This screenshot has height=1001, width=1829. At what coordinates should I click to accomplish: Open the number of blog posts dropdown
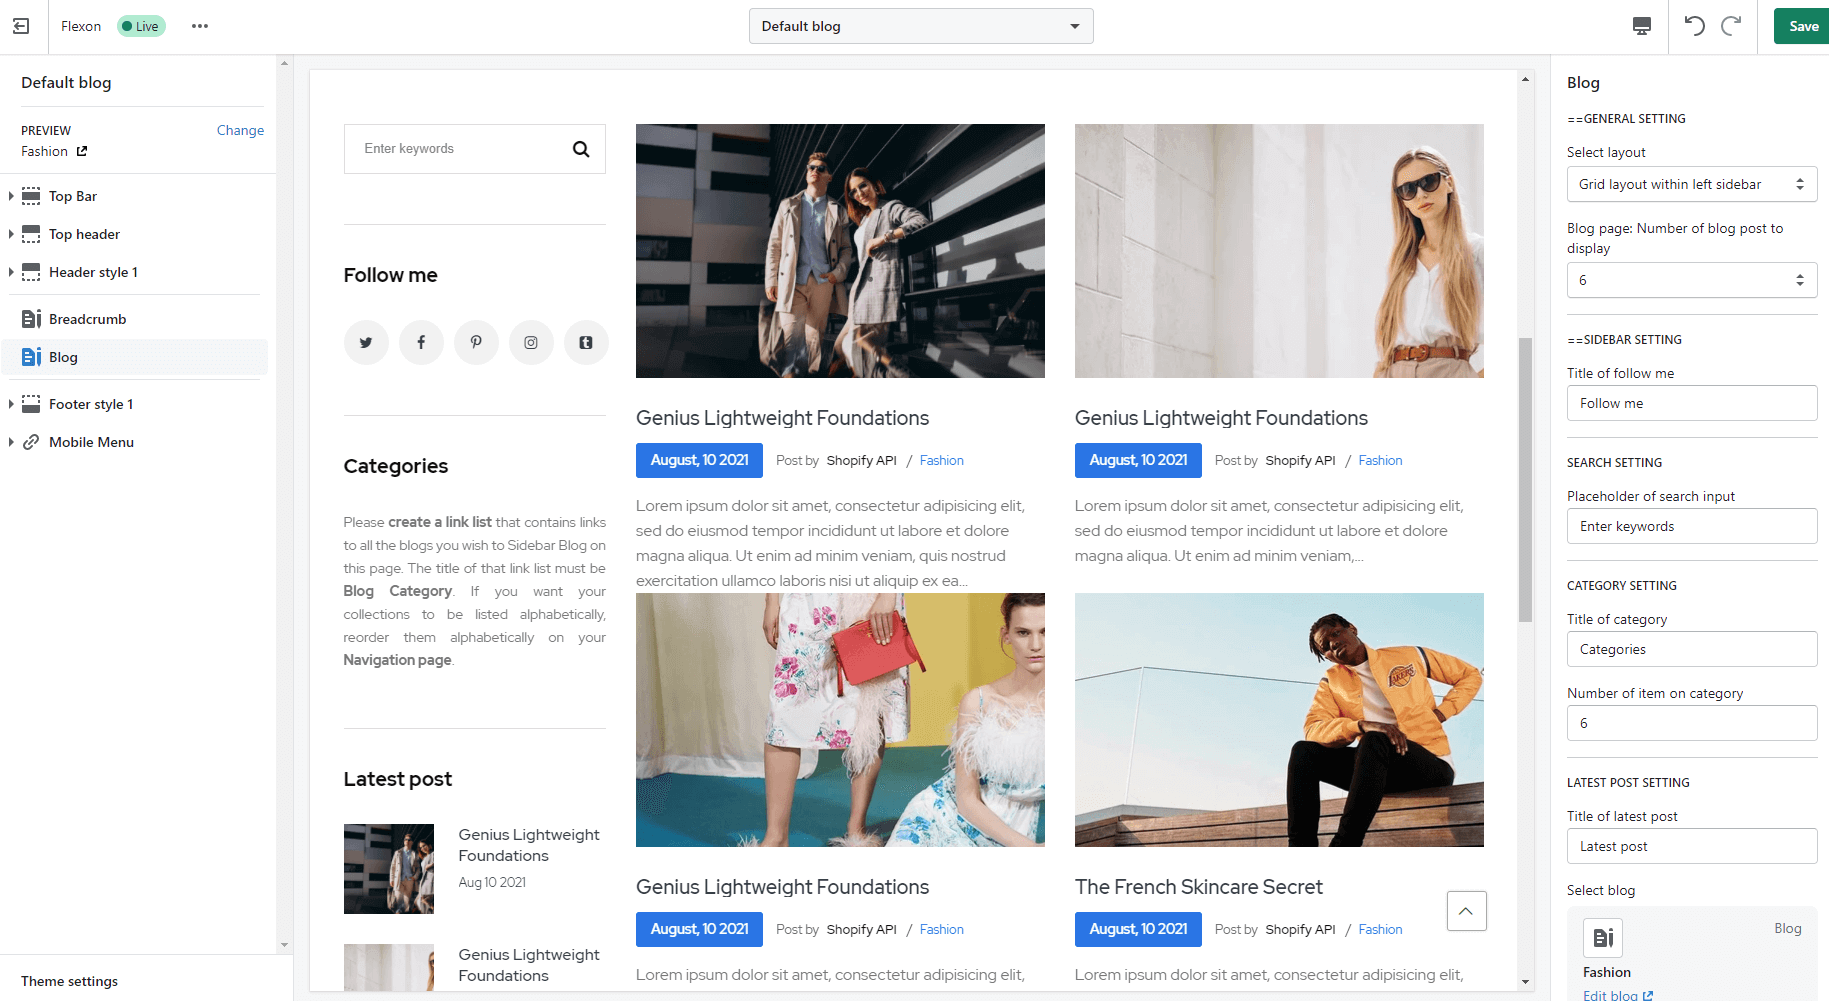(x=1691, y=280)
